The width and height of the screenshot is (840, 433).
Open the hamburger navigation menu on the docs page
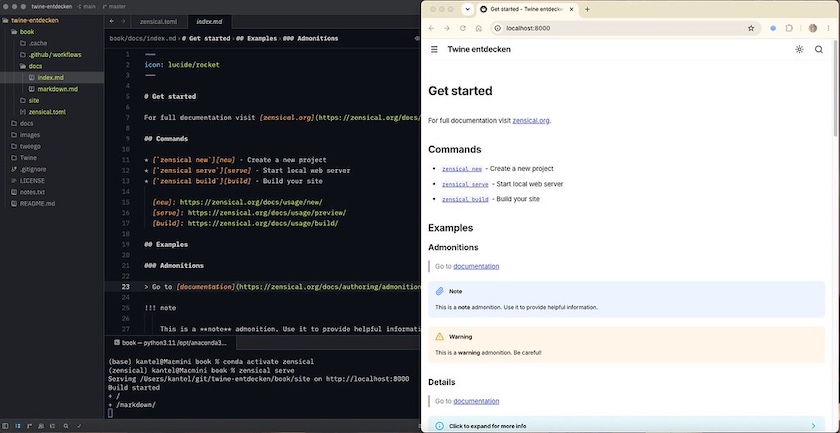[x=434, y=49]
